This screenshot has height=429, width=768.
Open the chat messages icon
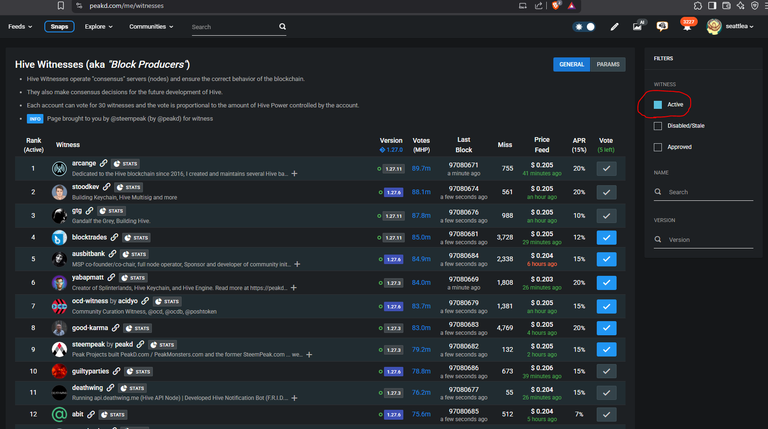[662, 26]
